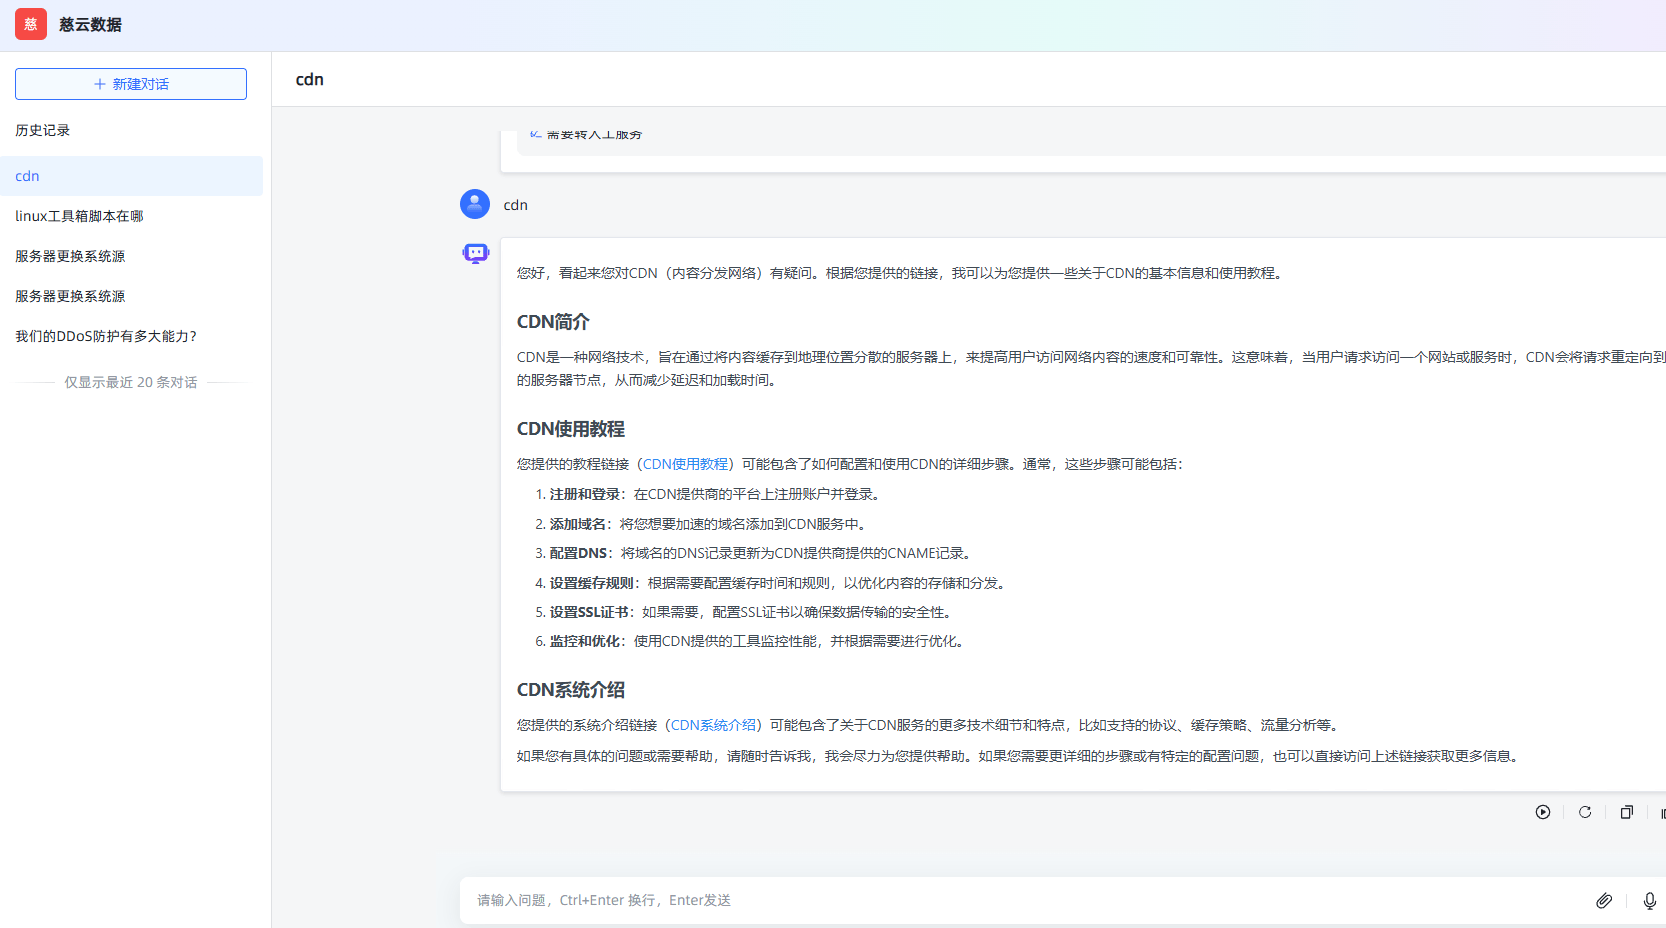Open the cdn conversation in history
The width and height of the screenshot is (1666, 928).
click(x=131, y=176)
